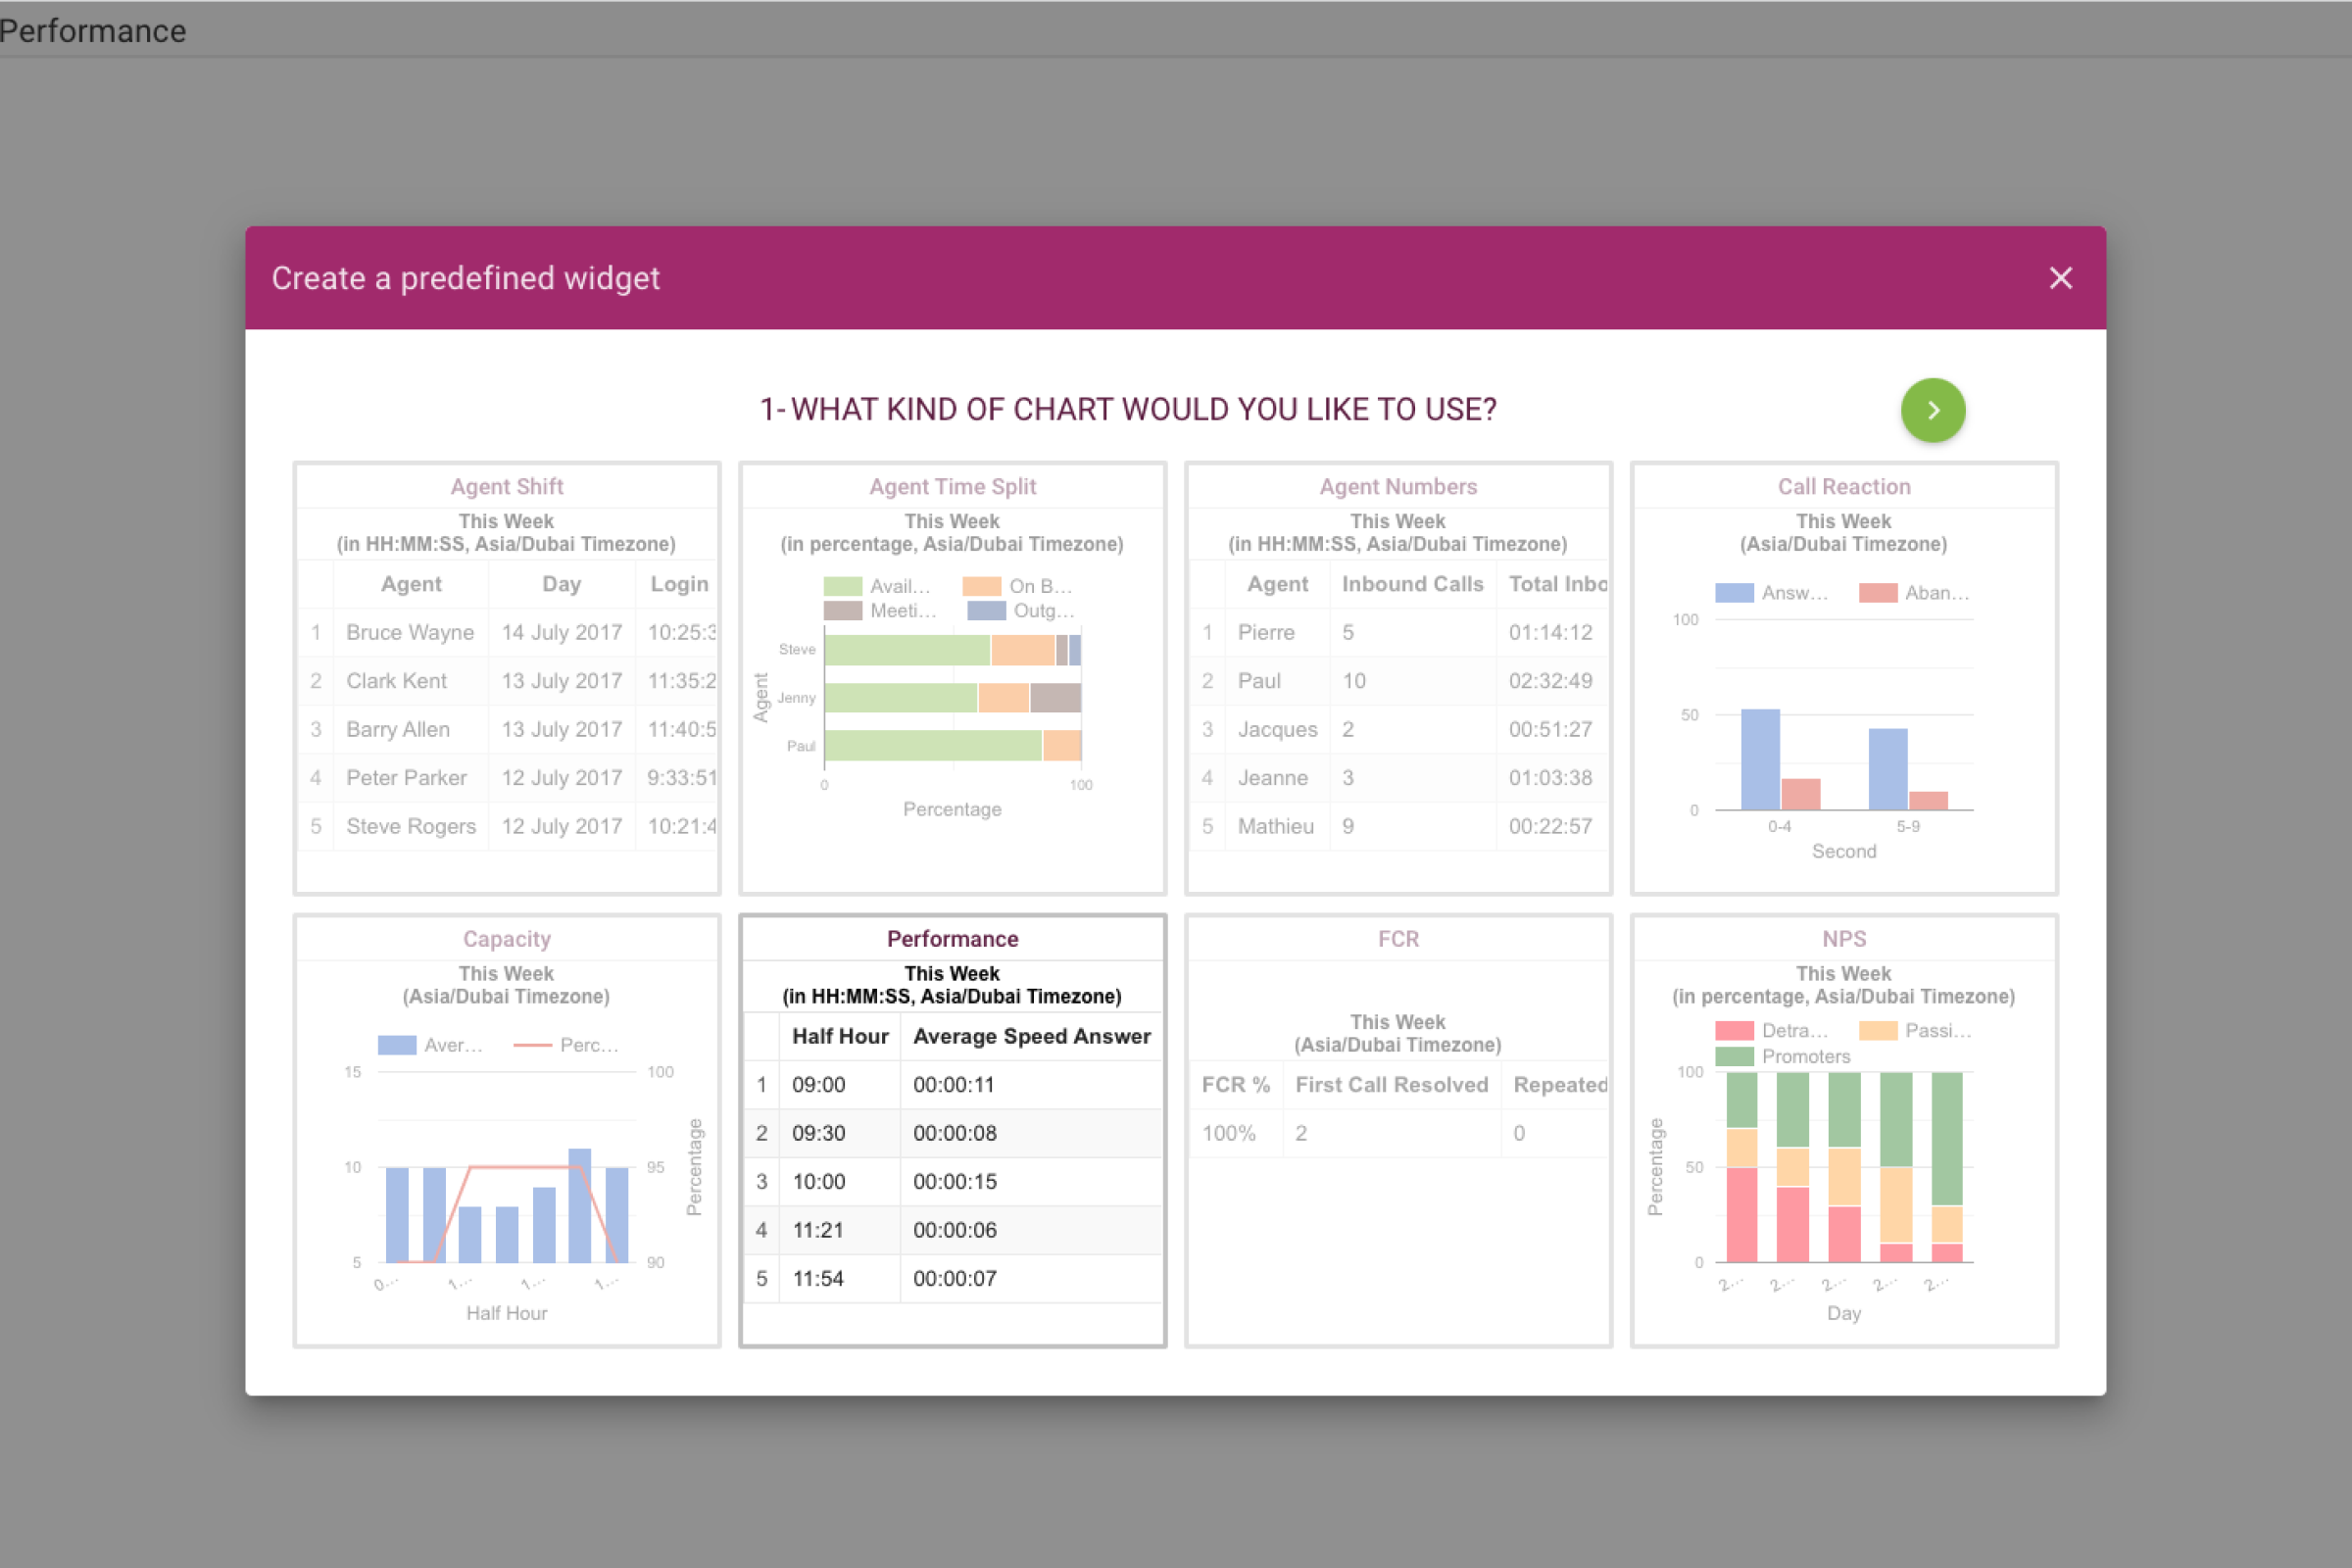Choose the Agent Time Split chart

pos(952,677)
